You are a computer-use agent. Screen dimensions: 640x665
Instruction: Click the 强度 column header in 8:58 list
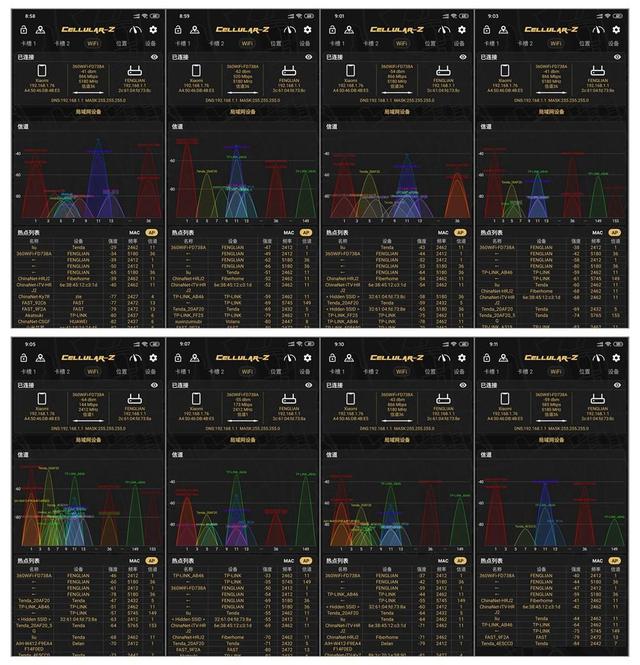(x=113, y=241)
